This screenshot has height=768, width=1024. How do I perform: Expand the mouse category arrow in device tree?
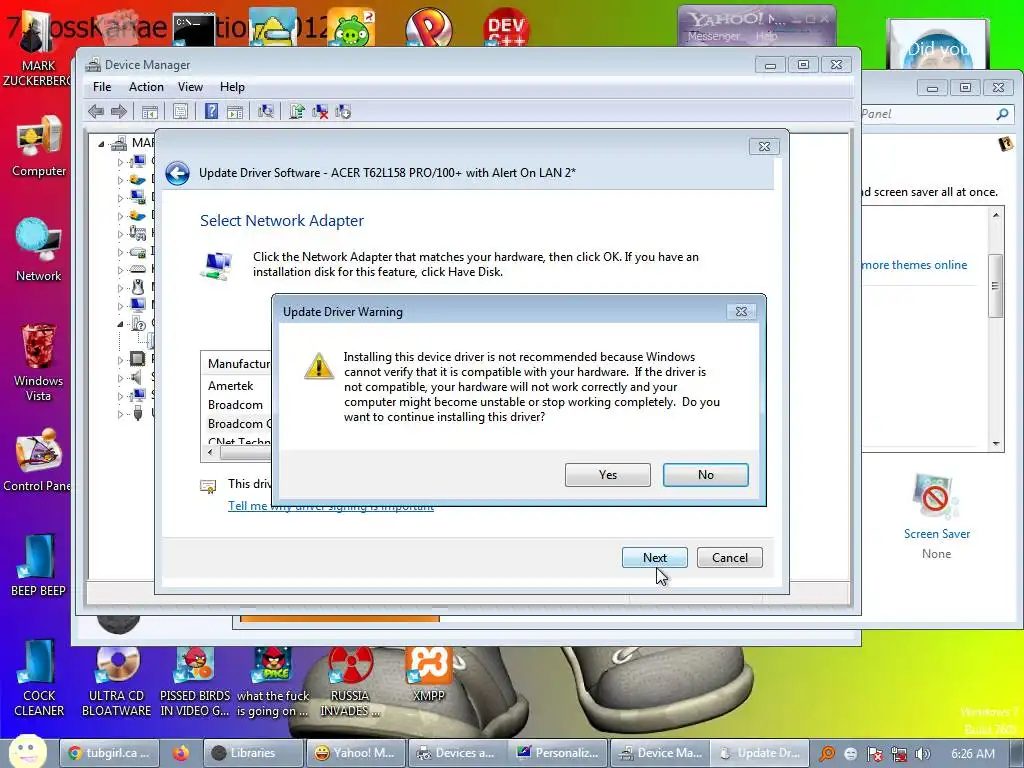click(x=120, y=287)
